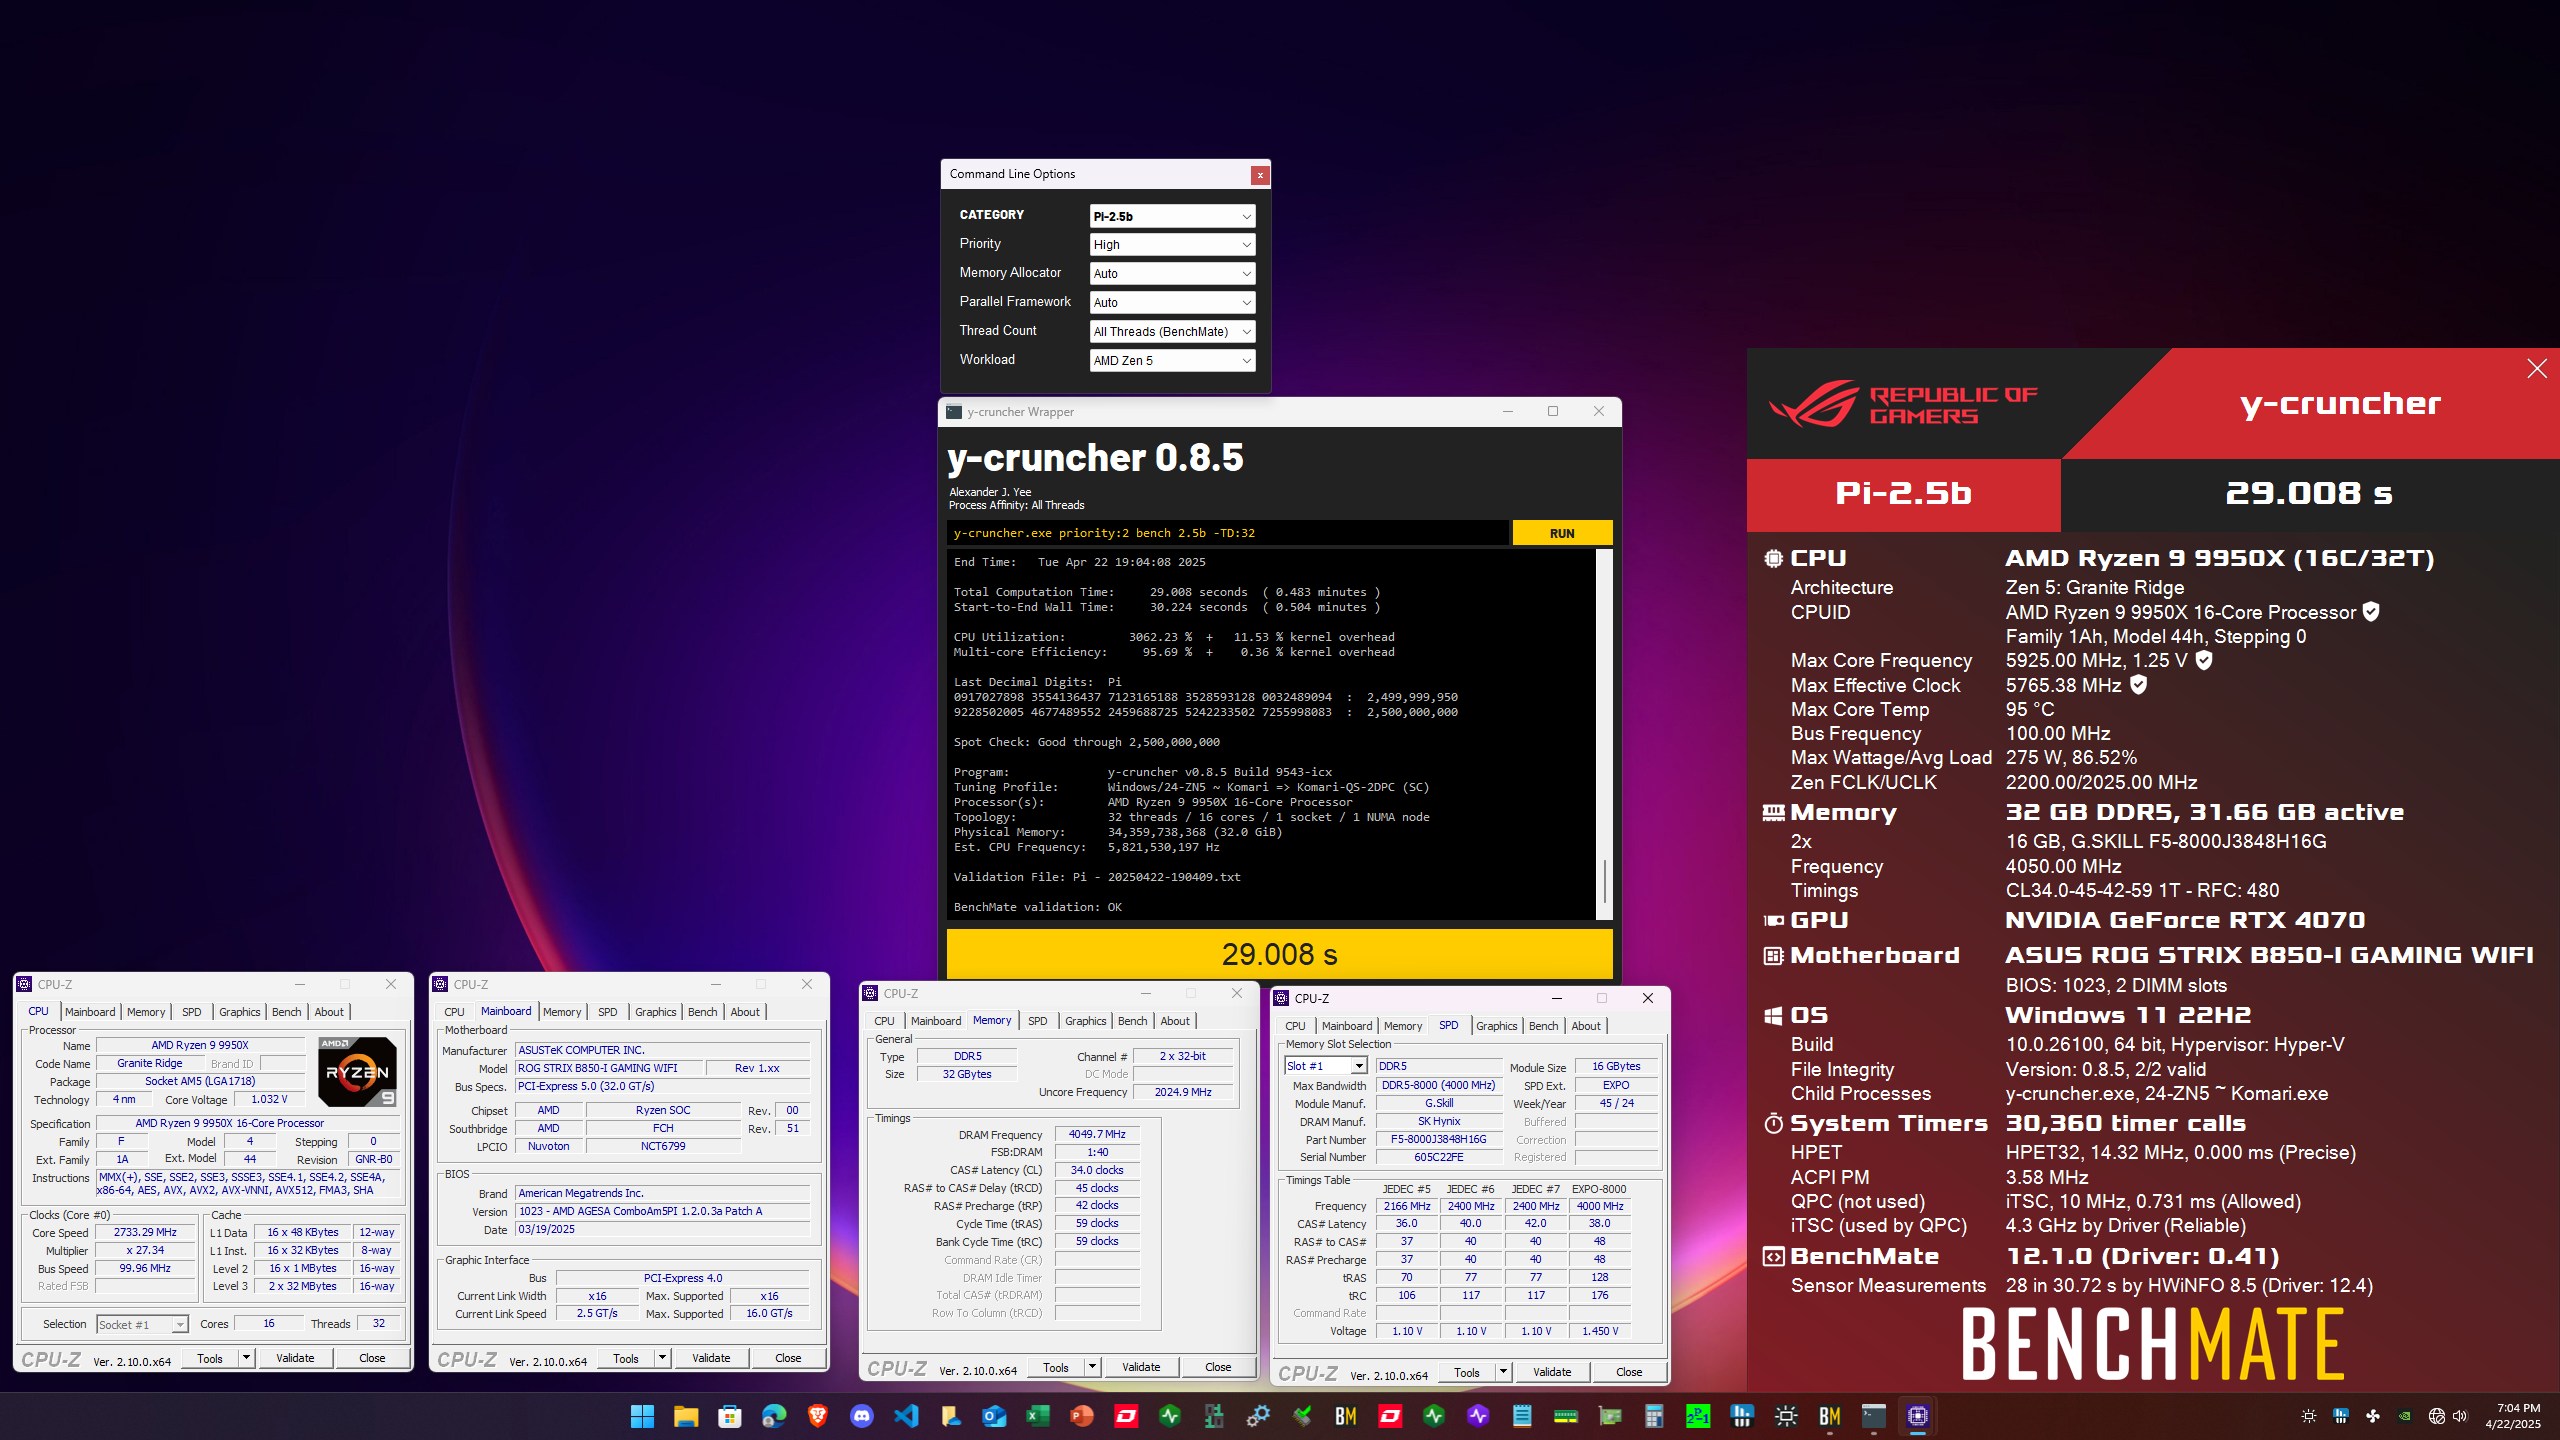This screenshot has height=1440, width=2560.
Task: Open the Workload dropdown set to AMD Zen 5
Action: (x=1172, y=360)
